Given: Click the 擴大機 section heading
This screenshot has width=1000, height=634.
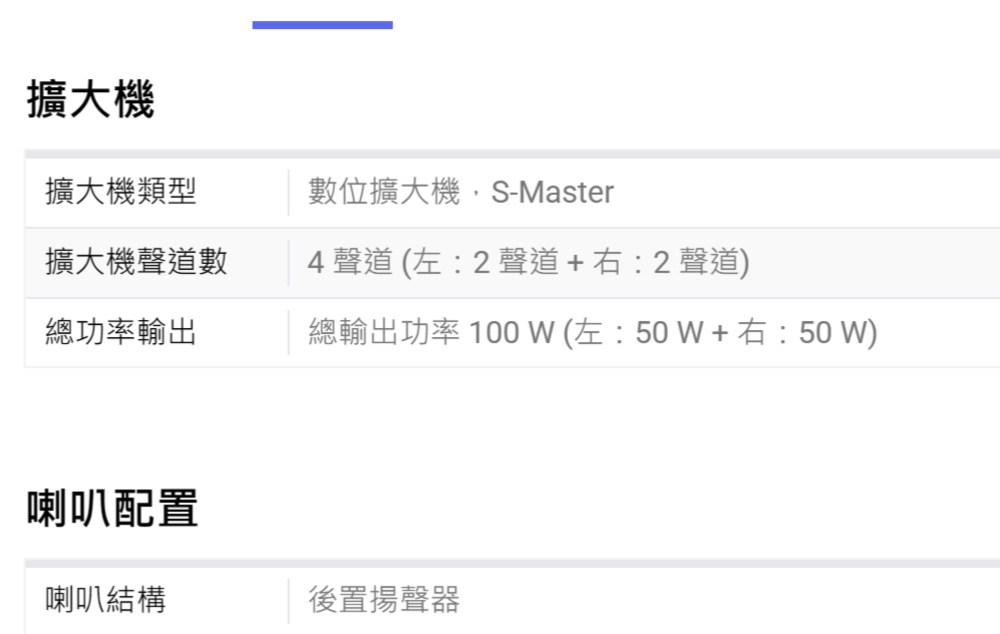Looking at the screenshot, I should point(90,101).
